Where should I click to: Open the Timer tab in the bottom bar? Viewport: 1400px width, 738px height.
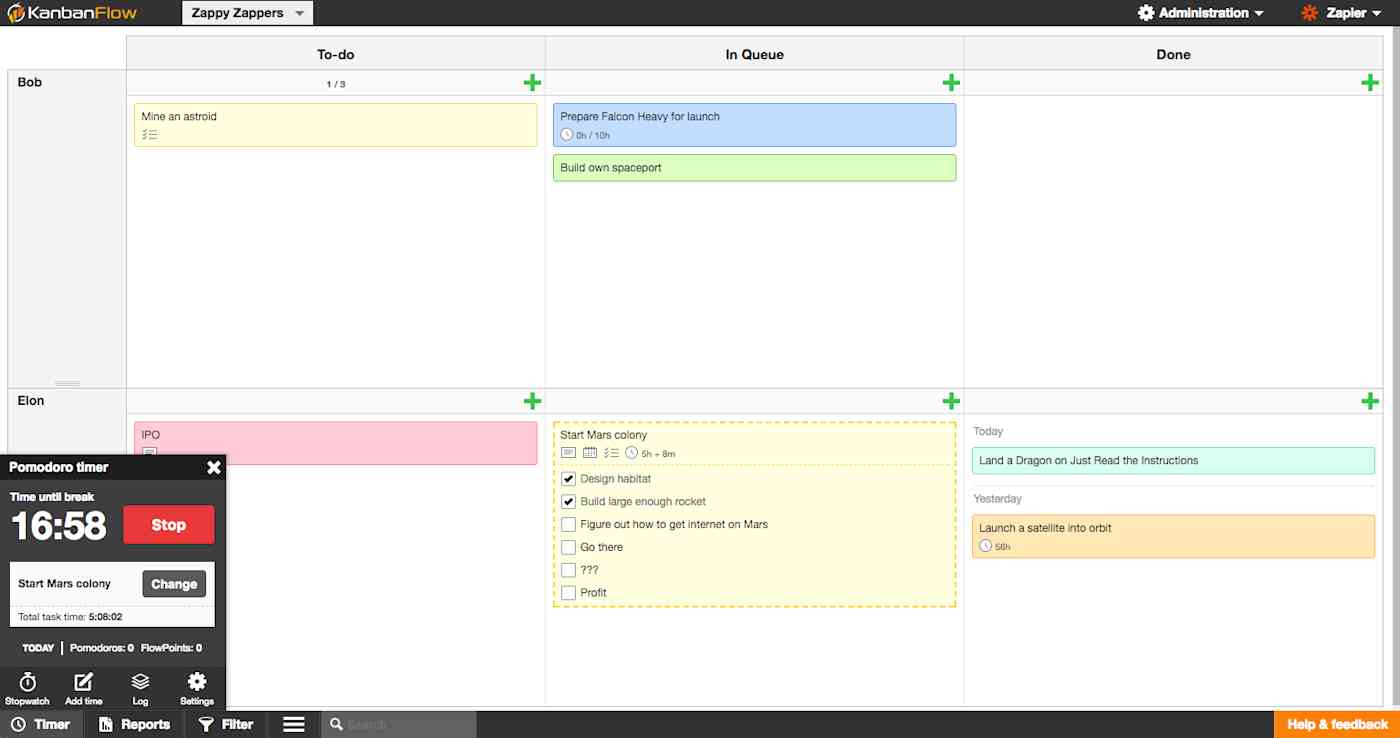coord(41,723)
